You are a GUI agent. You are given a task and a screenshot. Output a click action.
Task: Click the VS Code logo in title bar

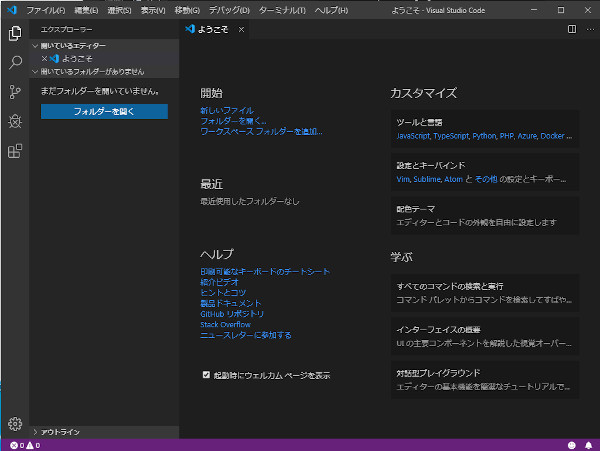click(12, 10)
